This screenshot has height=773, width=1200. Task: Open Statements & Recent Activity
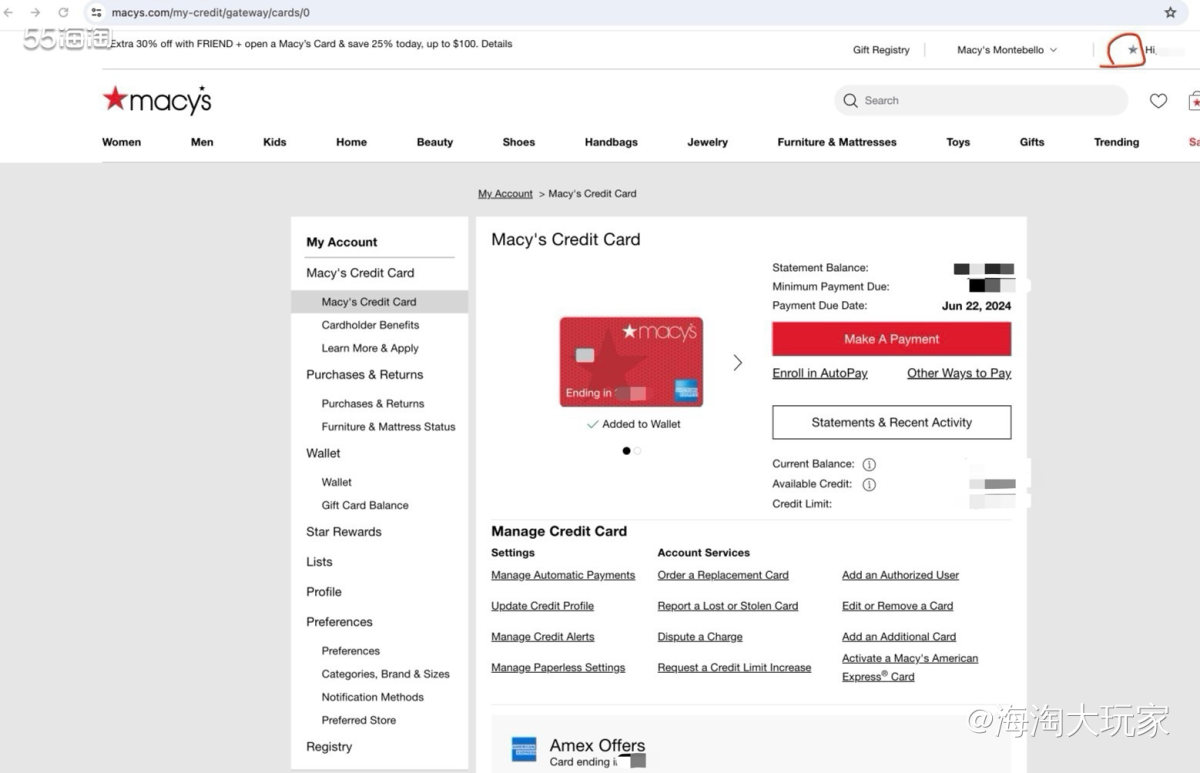tap(891, 422)
